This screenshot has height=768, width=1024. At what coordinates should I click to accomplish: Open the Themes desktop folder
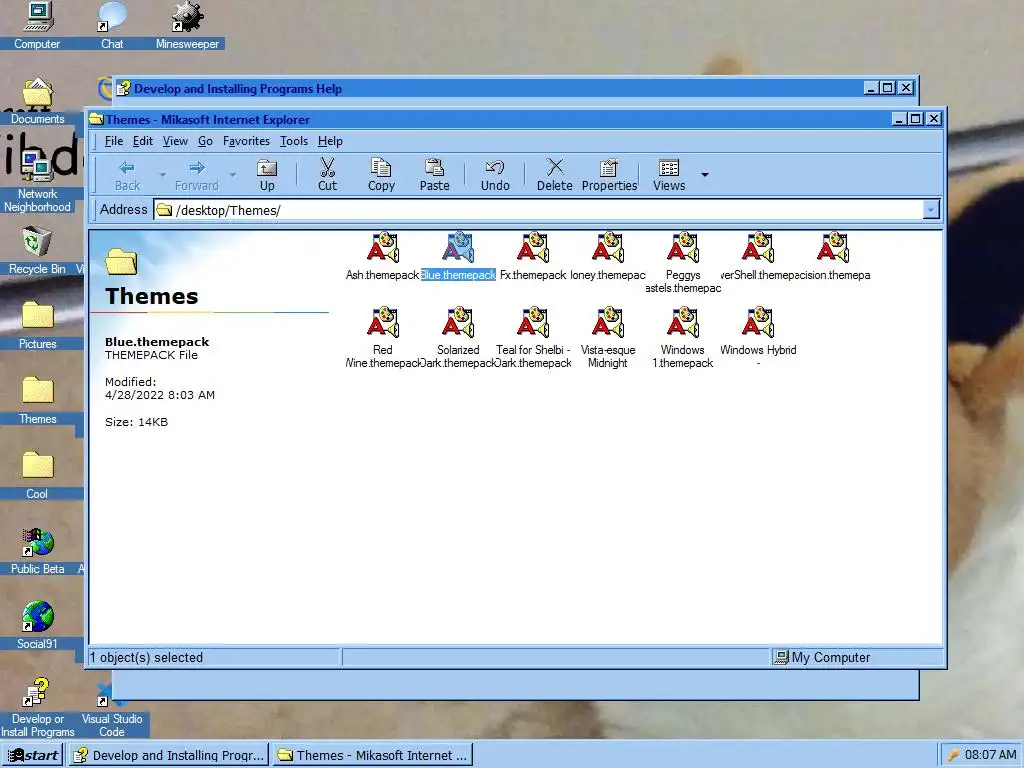37,401
